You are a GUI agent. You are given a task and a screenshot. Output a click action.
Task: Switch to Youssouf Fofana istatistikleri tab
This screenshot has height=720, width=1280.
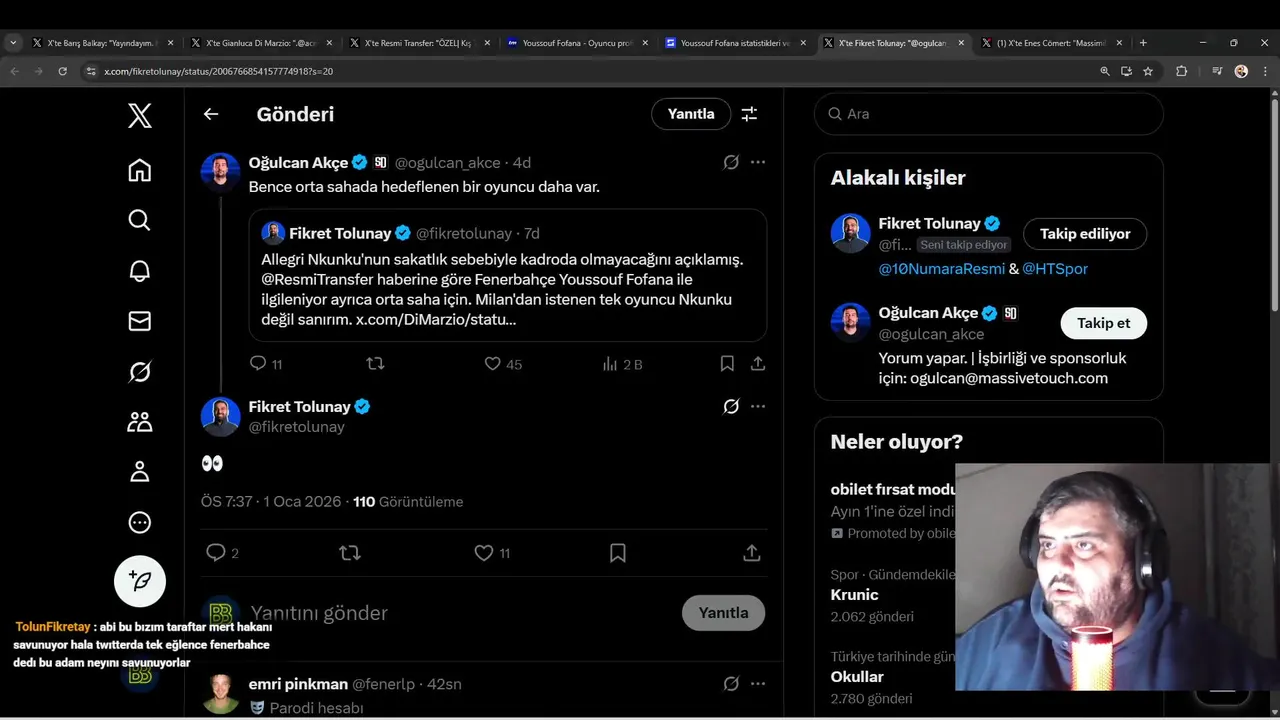click(735, 43)
